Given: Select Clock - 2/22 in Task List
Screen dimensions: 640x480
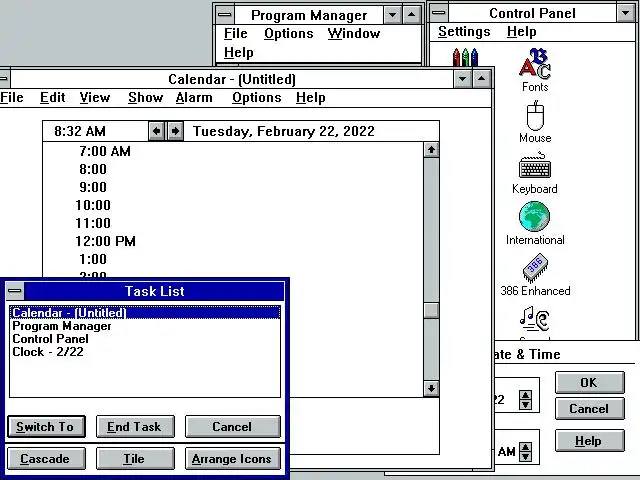Looking at the screenshot, I should click(x=145, y=352).
